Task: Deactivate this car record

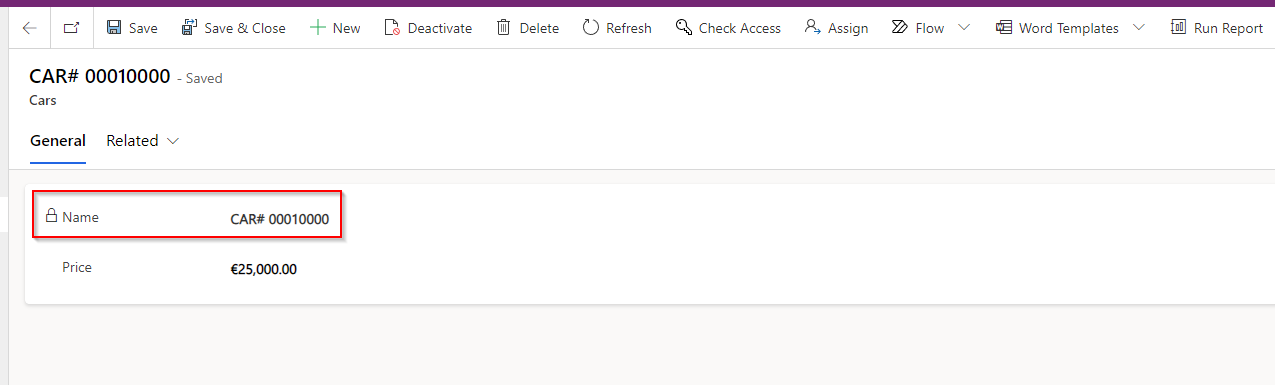Action: 428,28
